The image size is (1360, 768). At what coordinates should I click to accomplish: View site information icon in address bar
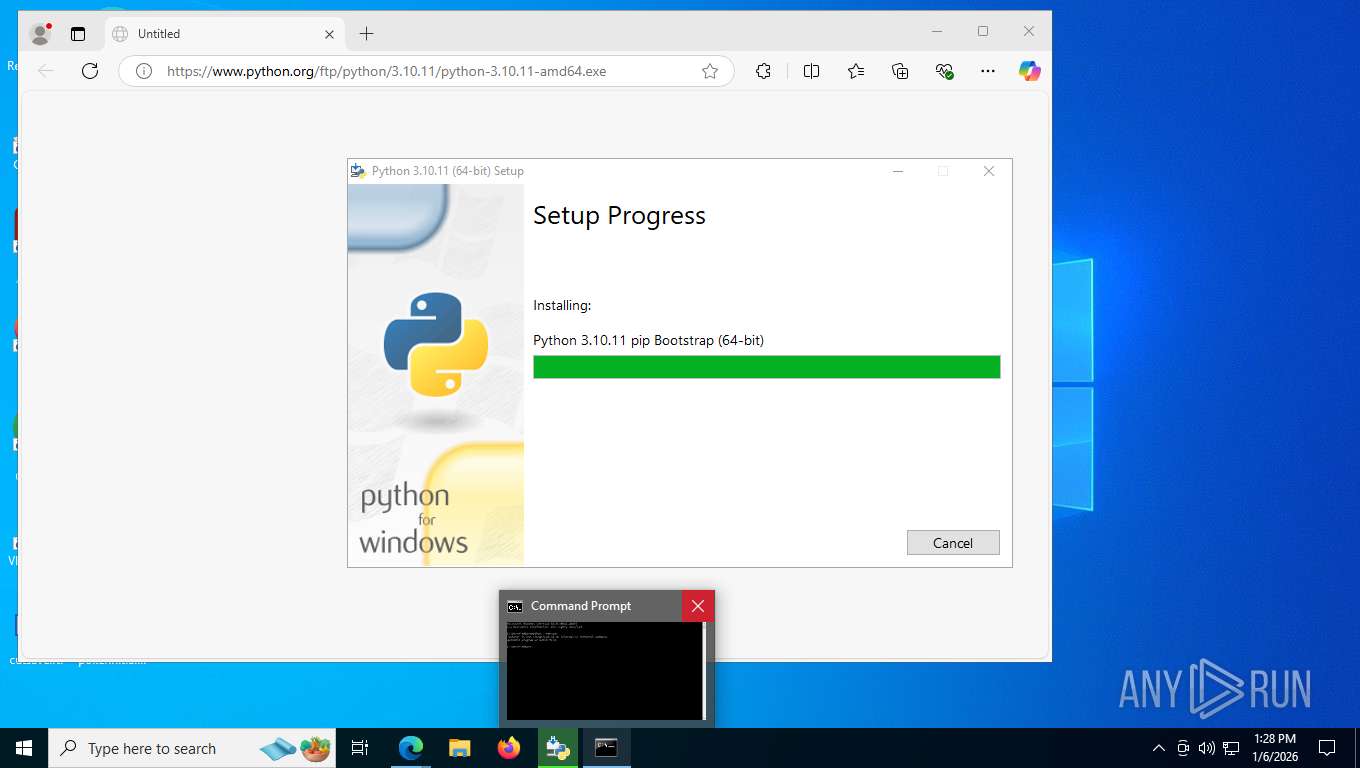[144, 71]
